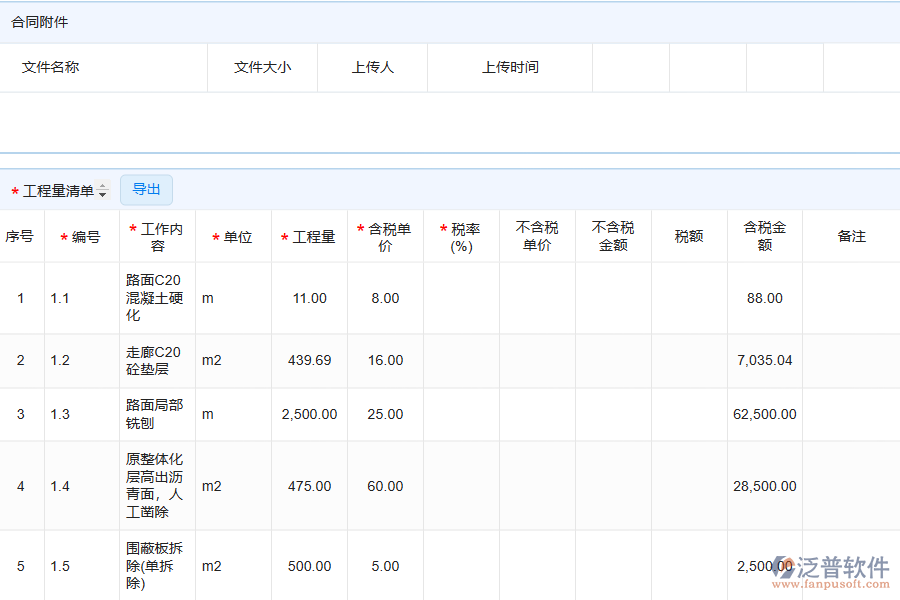This screenshot has height=600, width=900.
Task: Click the 2,500.00 工程量 cell in row 3
Action: point(309,414)
